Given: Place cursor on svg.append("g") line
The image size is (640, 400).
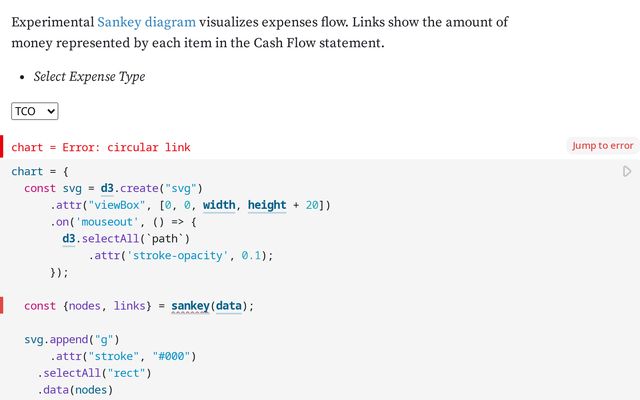Looking at the screenshot, I should 72,340.
